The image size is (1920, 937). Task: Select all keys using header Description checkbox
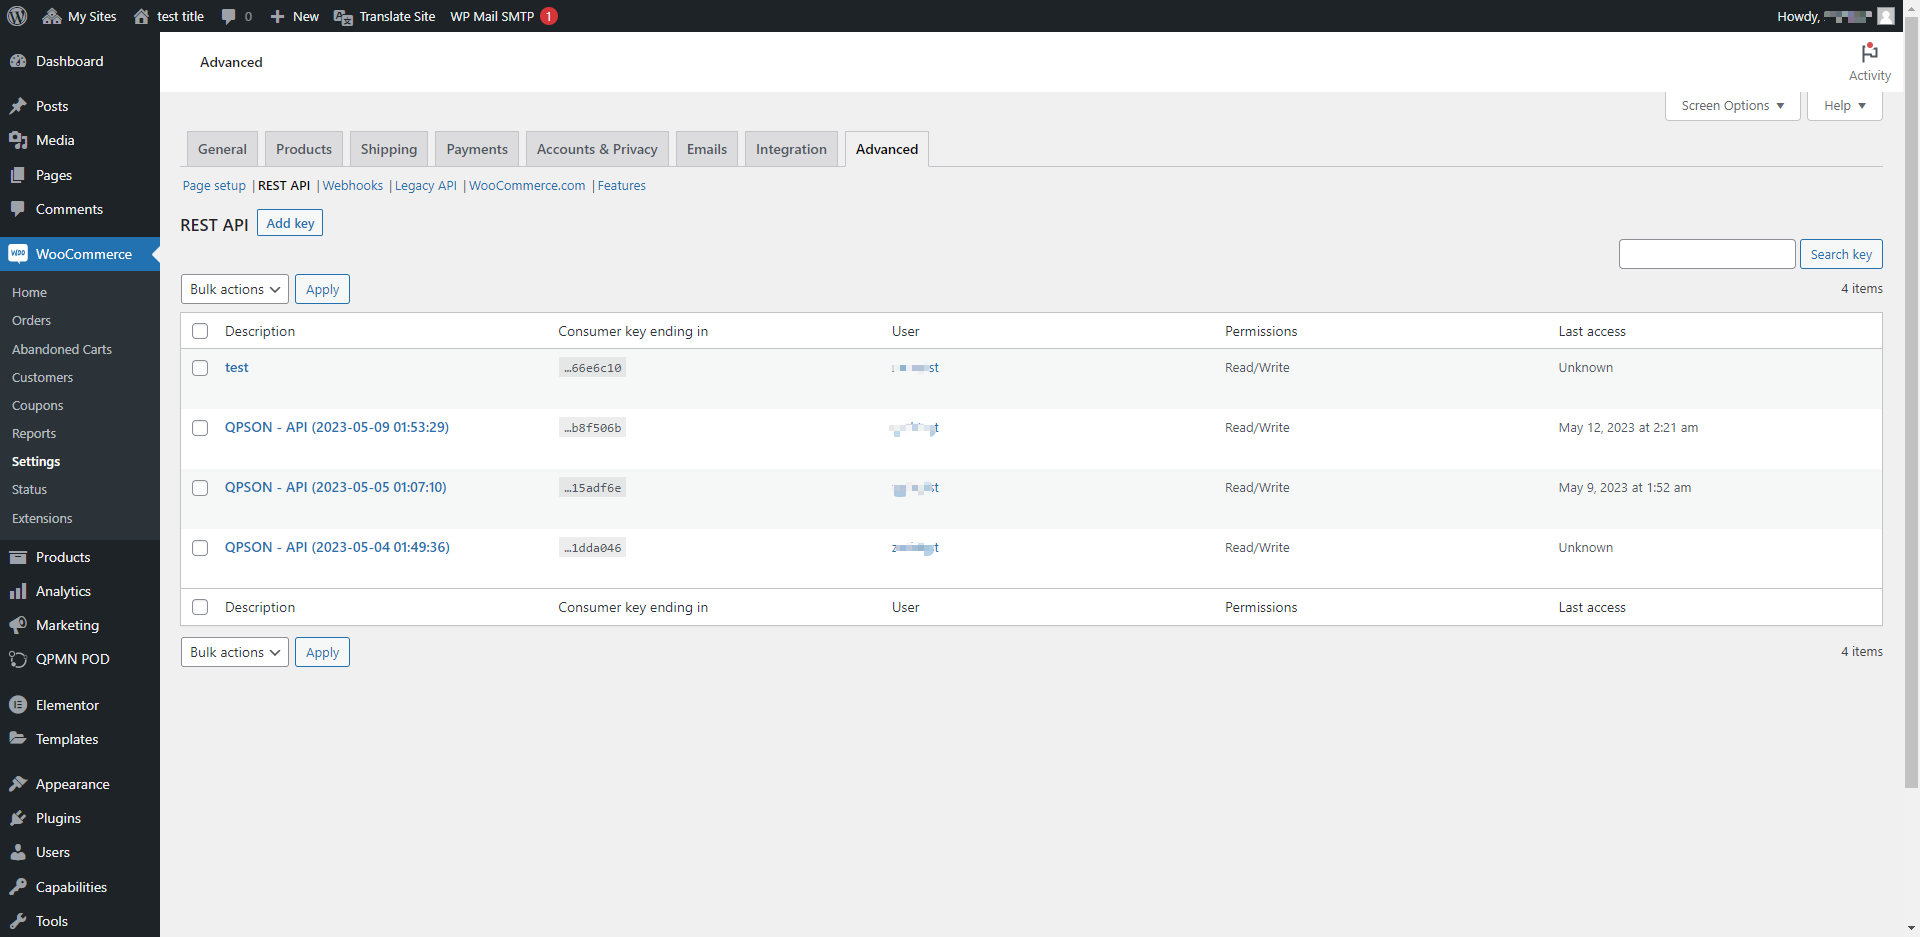(200, 331)
